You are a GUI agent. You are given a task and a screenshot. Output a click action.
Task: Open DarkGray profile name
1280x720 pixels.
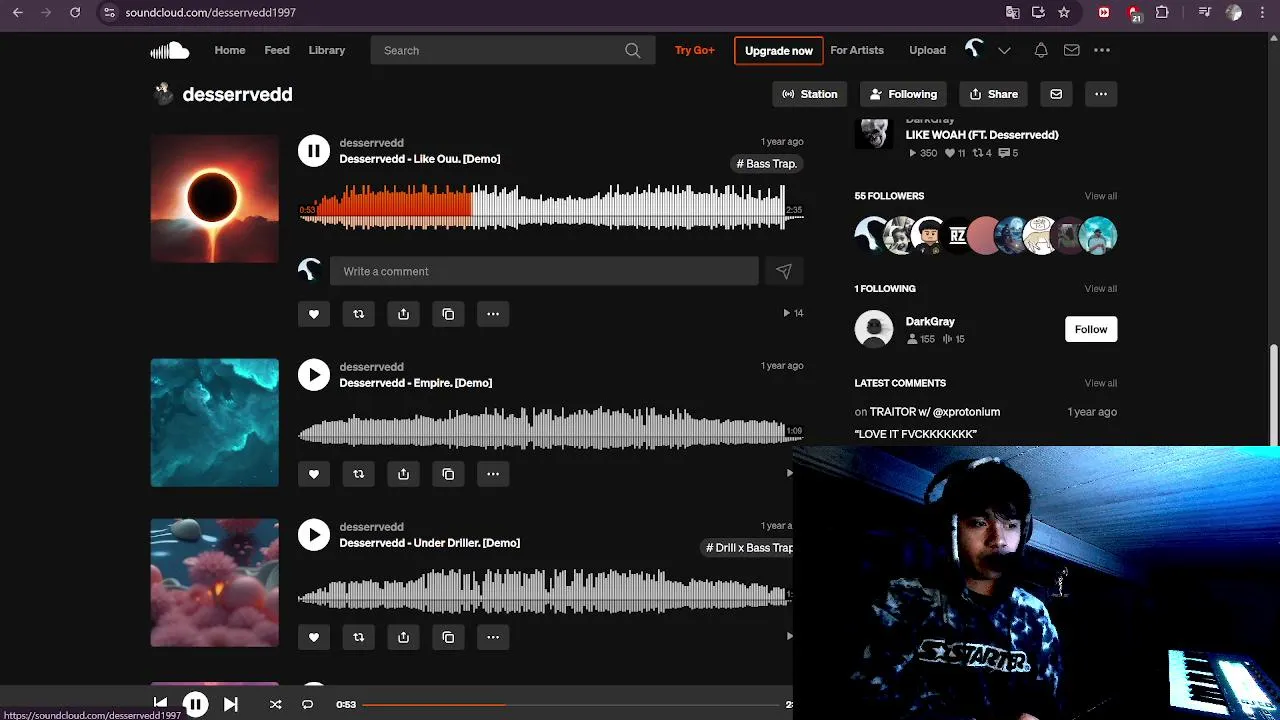point(930,321)
